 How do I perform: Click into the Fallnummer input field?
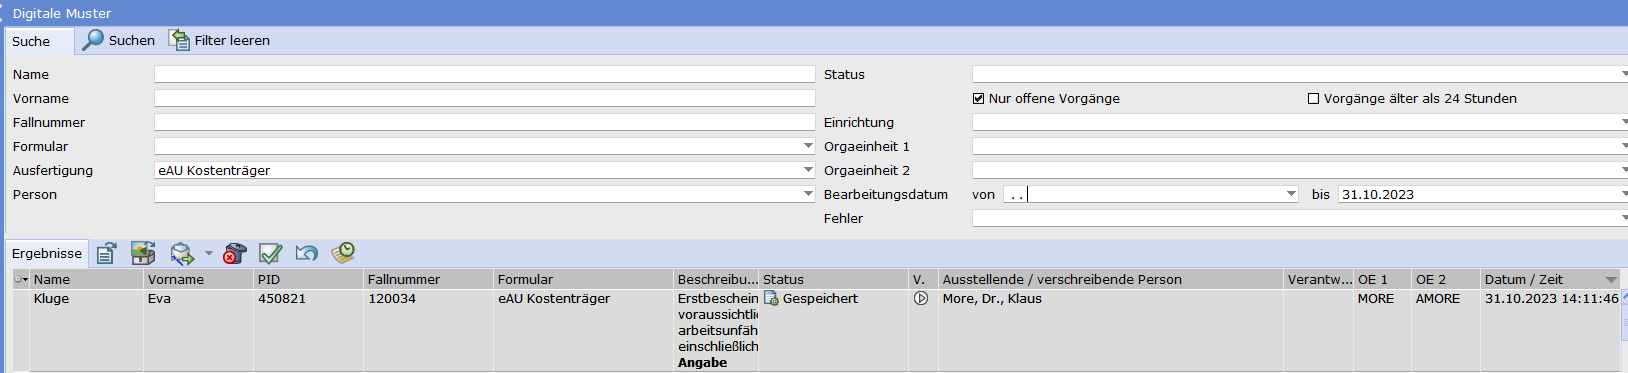(x=485, y=122)
